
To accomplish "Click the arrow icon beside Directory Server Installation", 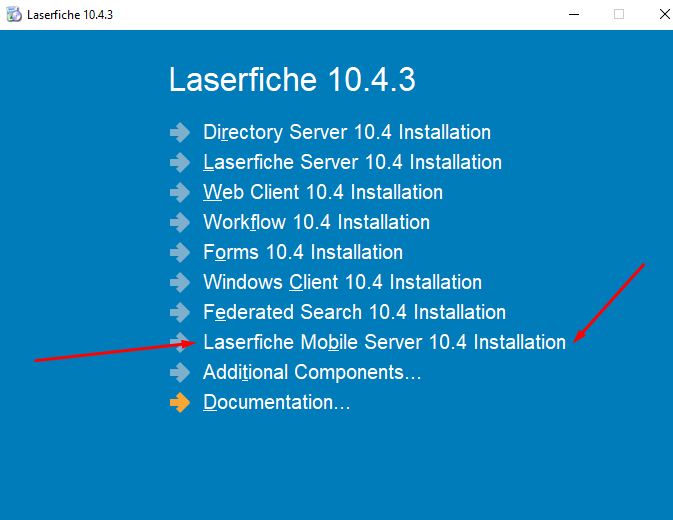I will [x=180, y=133].
